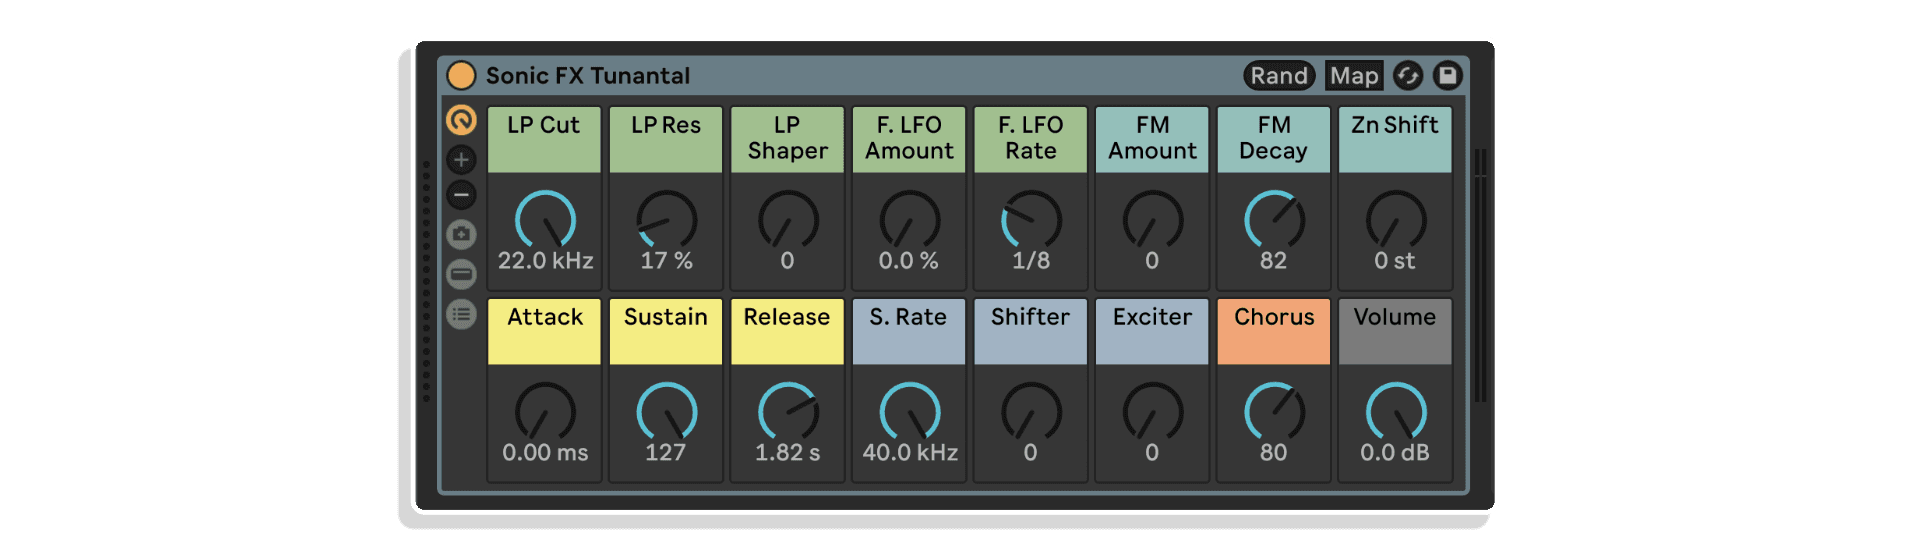This screenshot has width=1920, height=551.
Task: Click the 0.0 dB volume value
Action: [1395, 453]
